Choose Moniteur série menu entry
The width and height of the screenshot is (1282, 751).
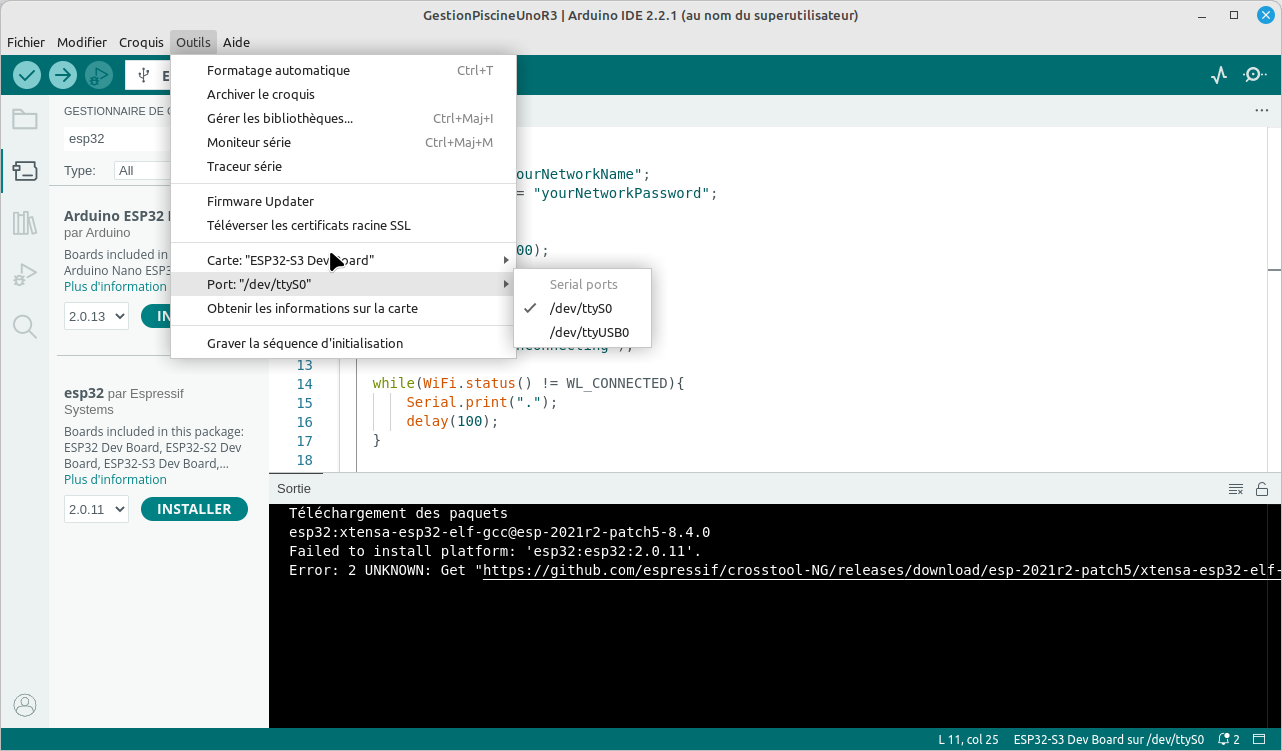[x=344, y=143]
